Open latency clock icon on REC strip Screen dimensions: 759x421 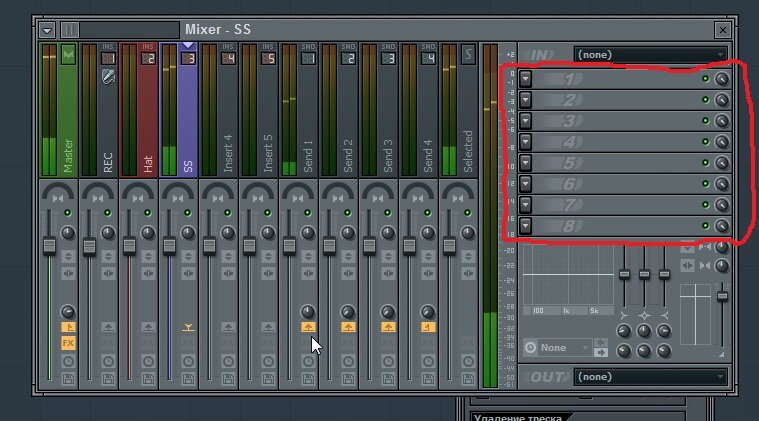tap(108, 361)
